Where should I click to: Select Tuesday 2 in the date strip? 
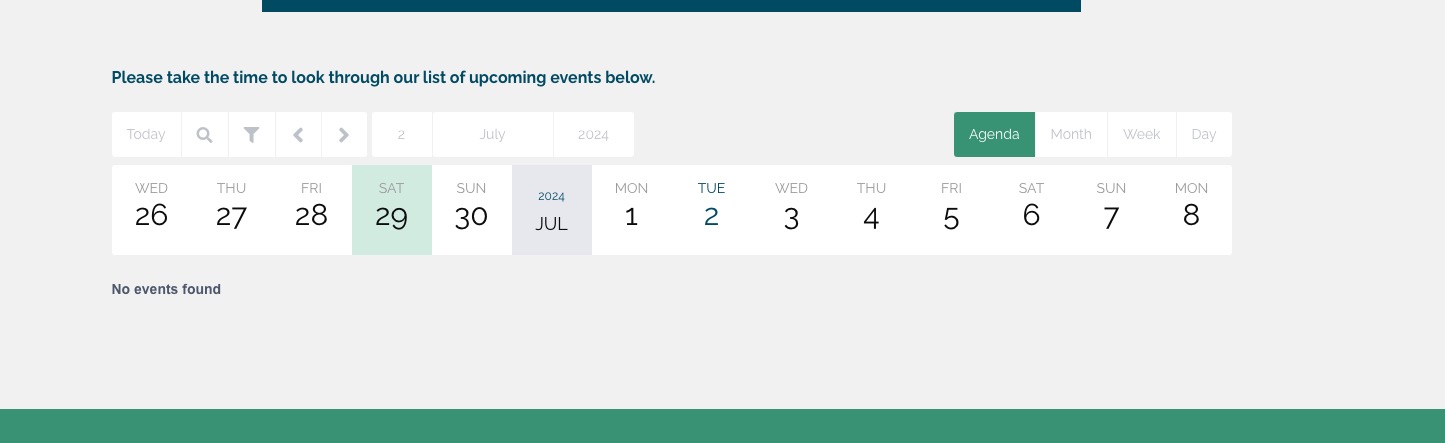(x=712, y=210)
